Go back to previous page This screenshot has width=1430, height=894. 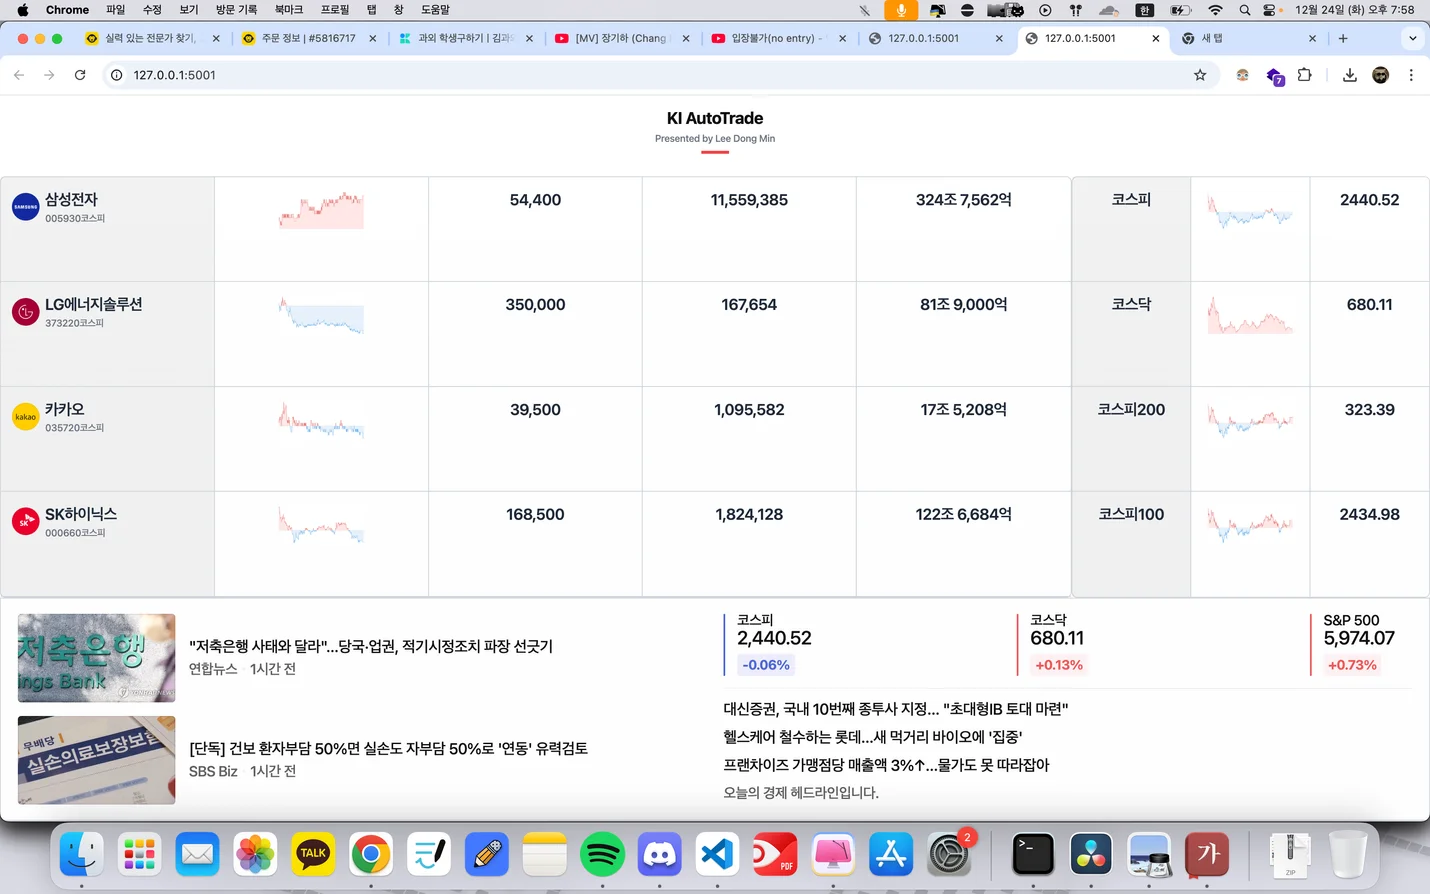(19, 75)
